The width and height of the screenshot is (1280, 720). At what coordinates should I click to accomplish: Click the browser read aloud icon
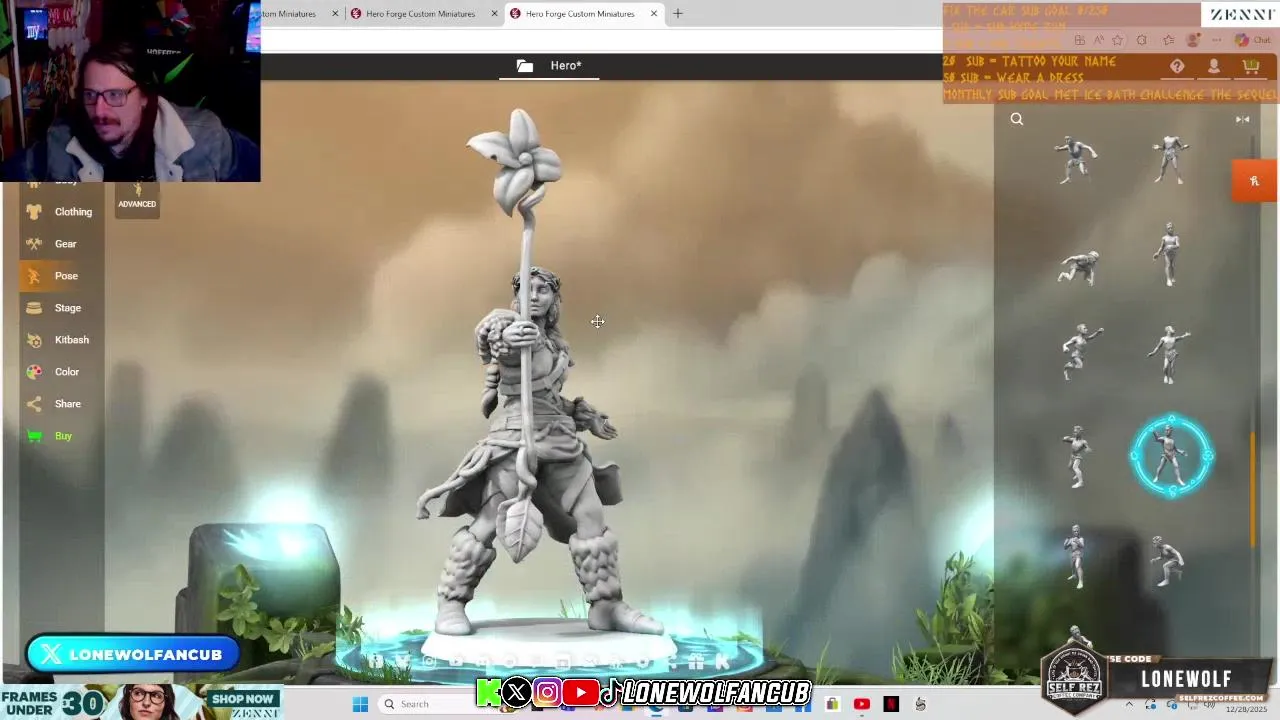coord(1098,40)
